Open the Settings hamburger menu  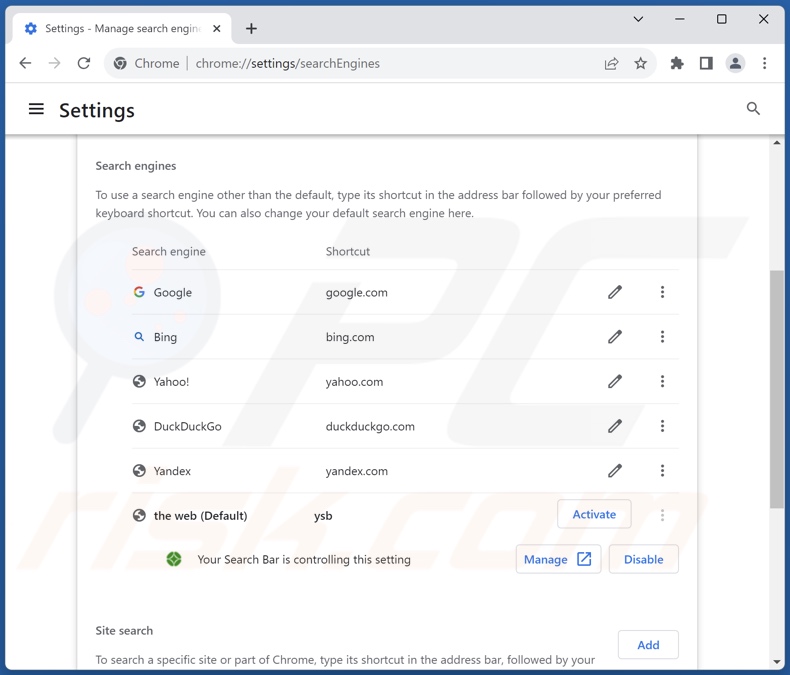click(36, 109)
